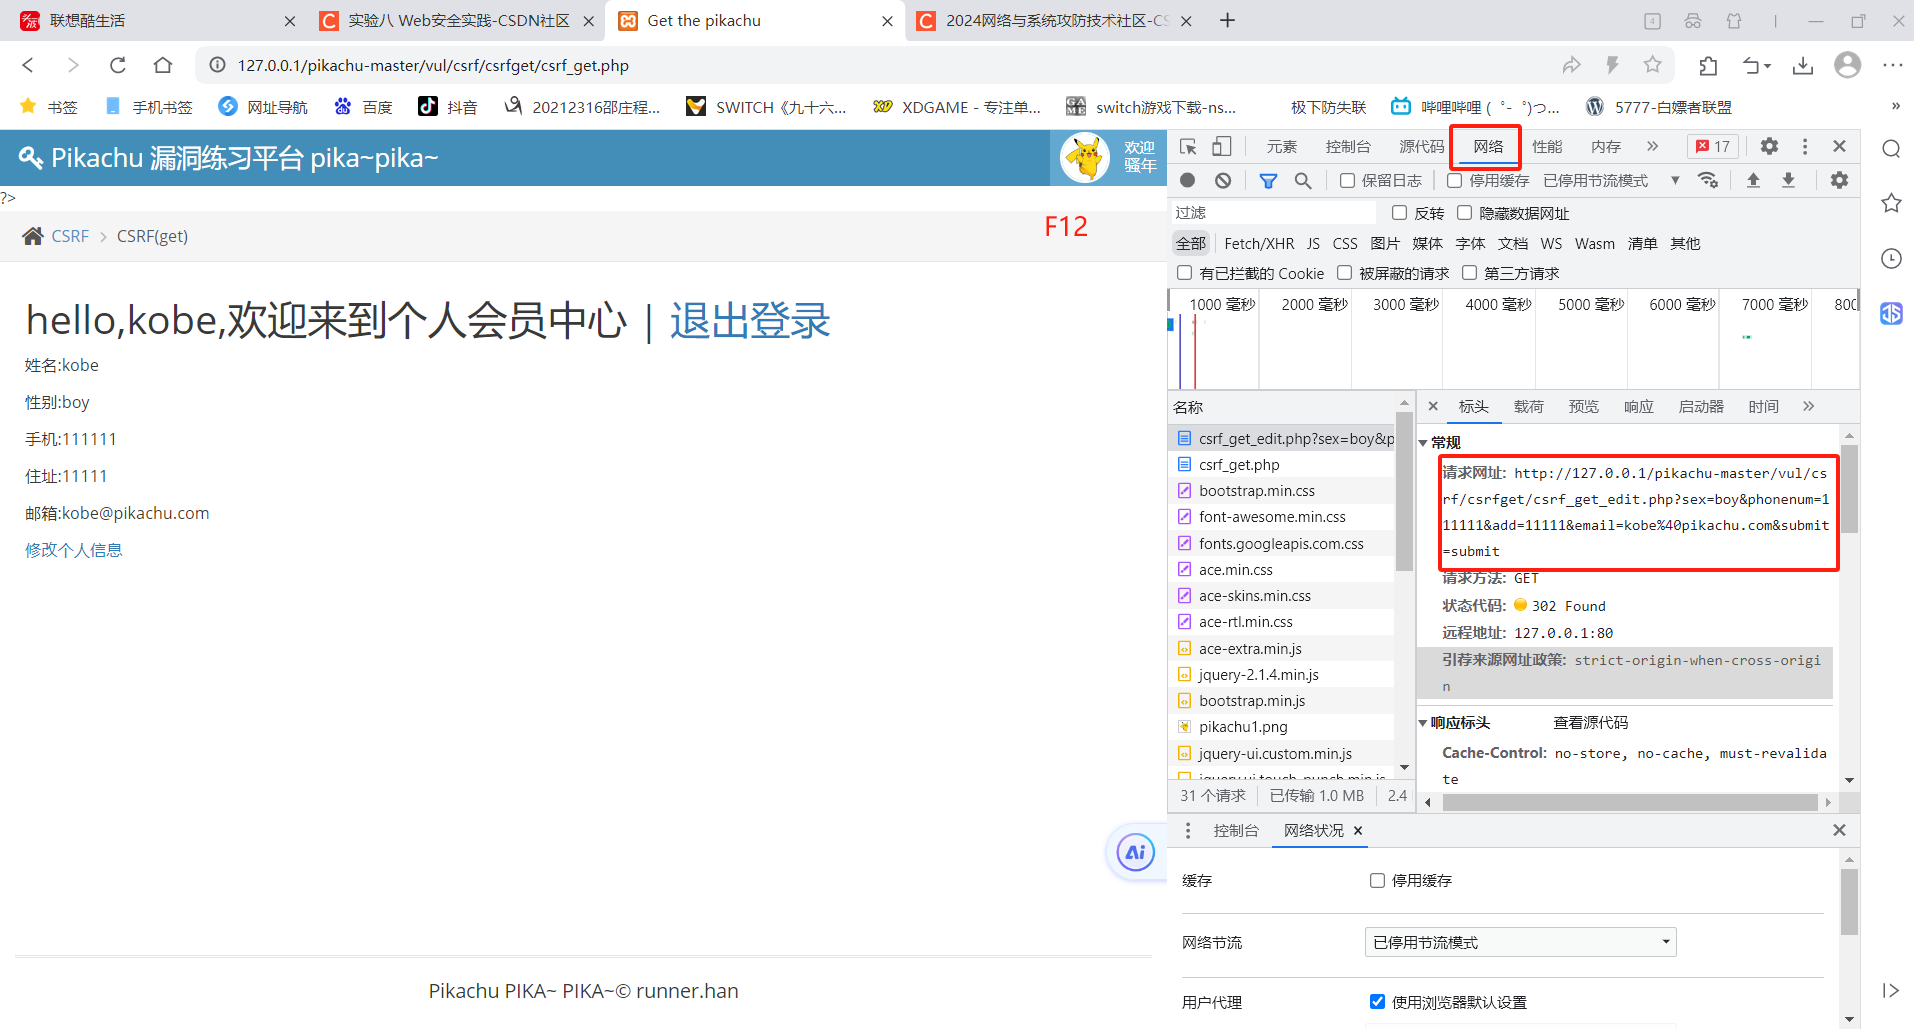
Task: Uncheck 使用浏览器默认设置 checkbox
Action: tap(1377, 1002)
